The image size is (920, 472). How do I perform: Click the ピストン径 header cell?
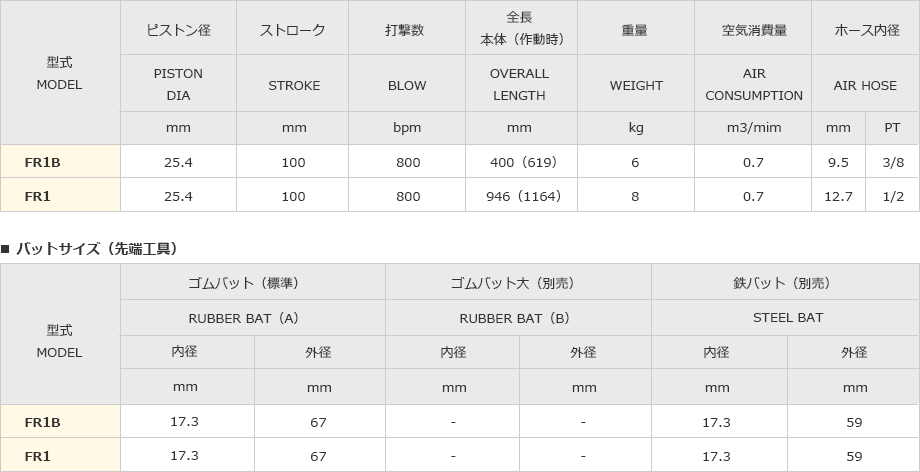[x=178, y=30]
